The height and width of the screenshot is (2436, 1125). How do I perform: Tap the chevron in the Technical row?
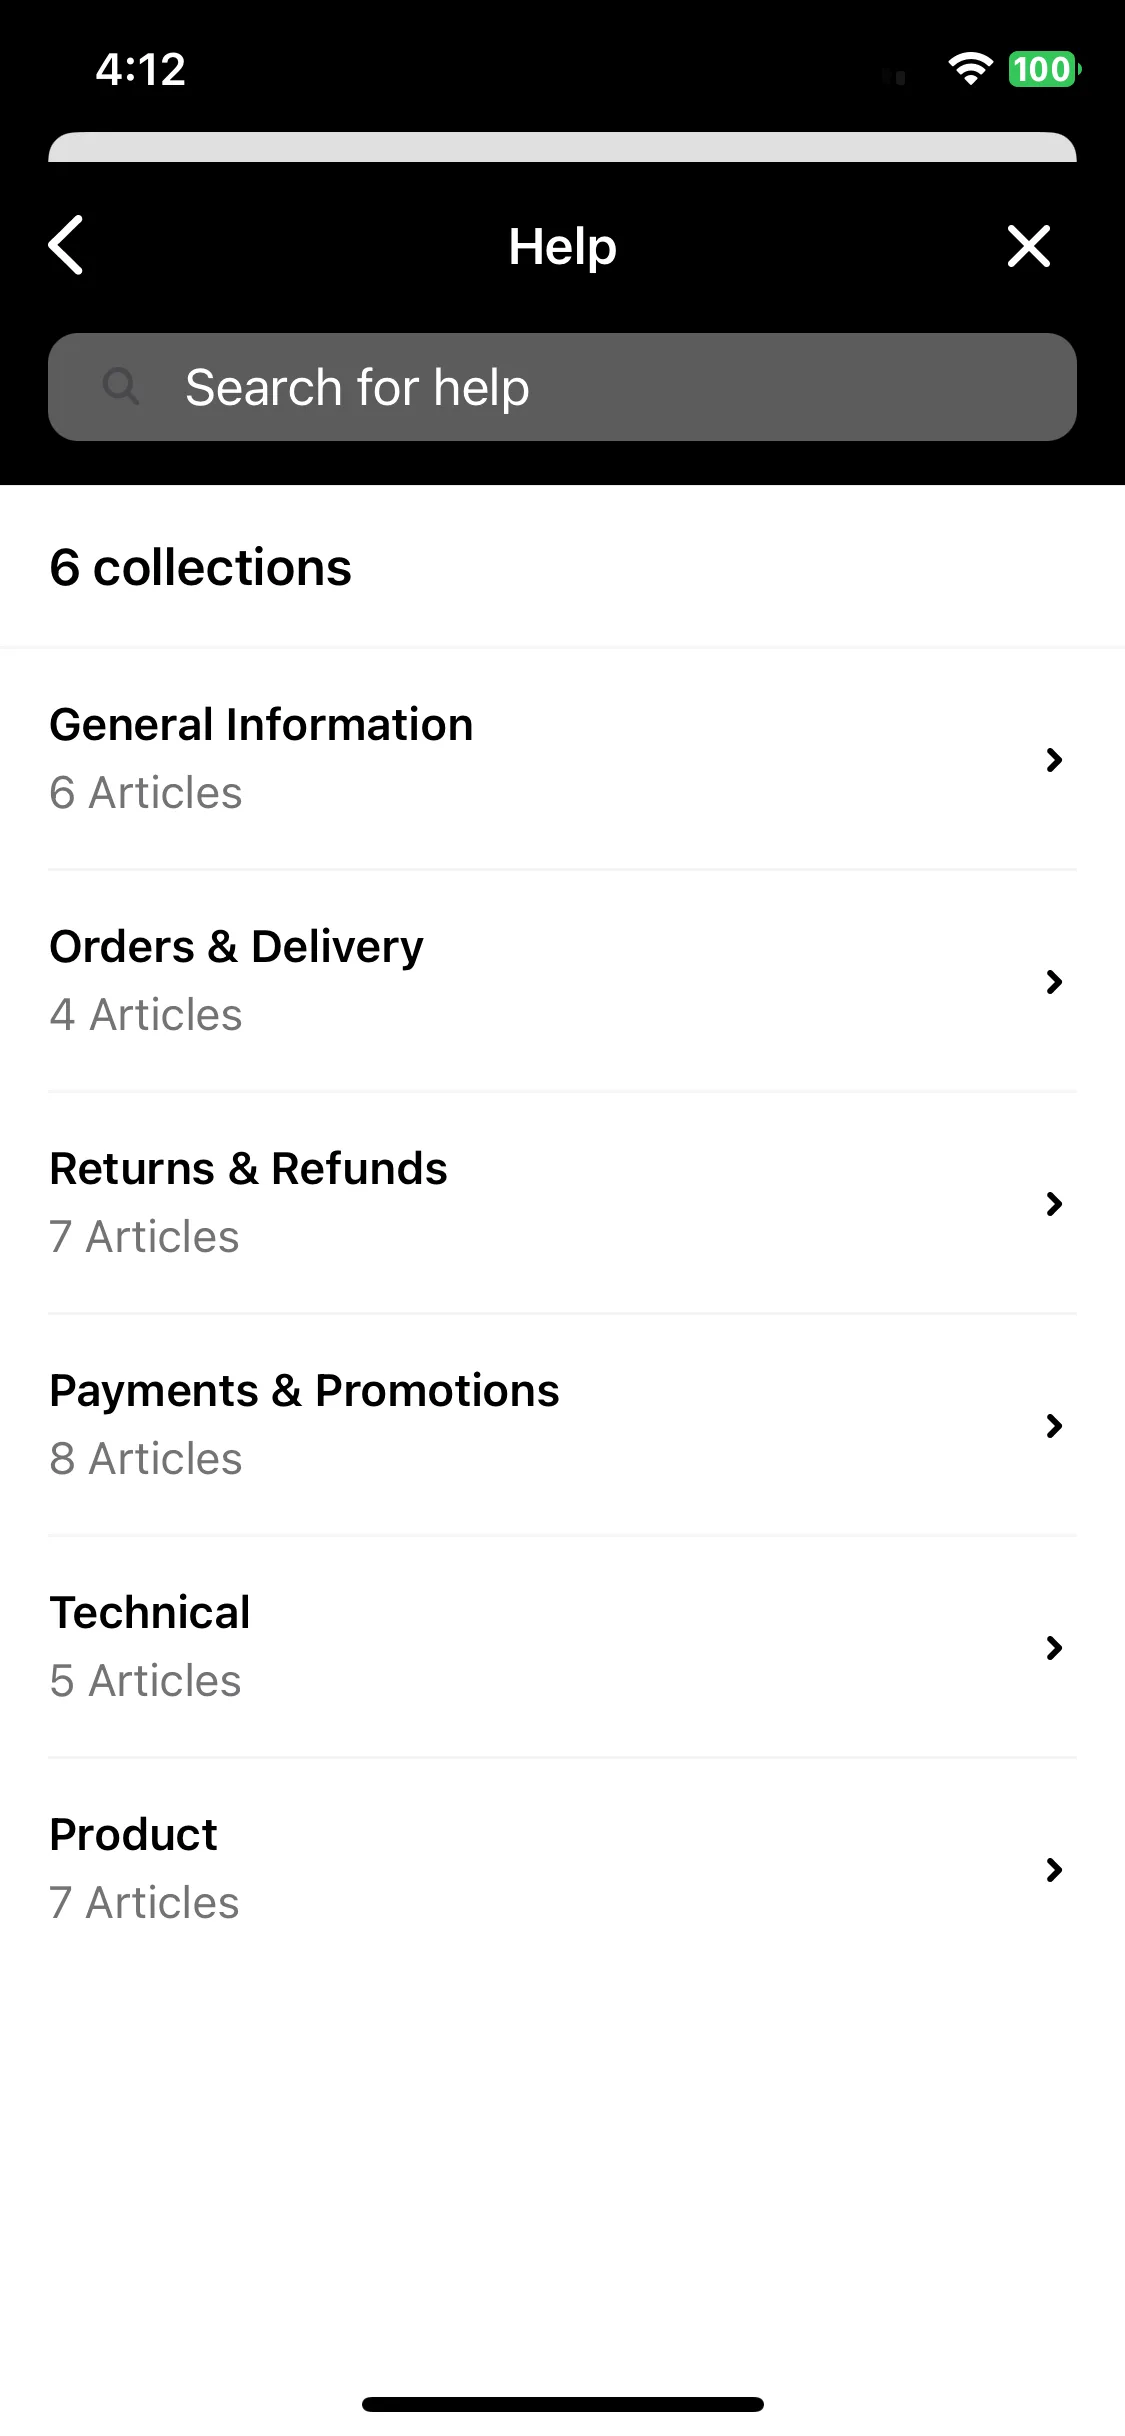(x=1054, y=1648)
